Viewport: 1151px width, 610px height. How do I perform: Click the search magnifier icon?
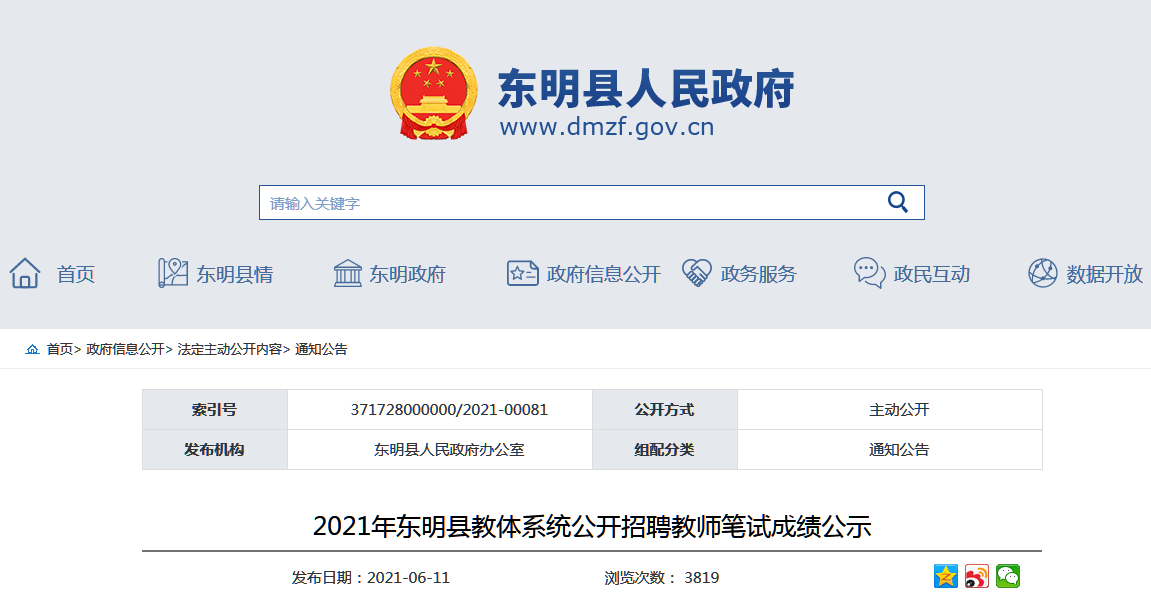pos(898,202)
